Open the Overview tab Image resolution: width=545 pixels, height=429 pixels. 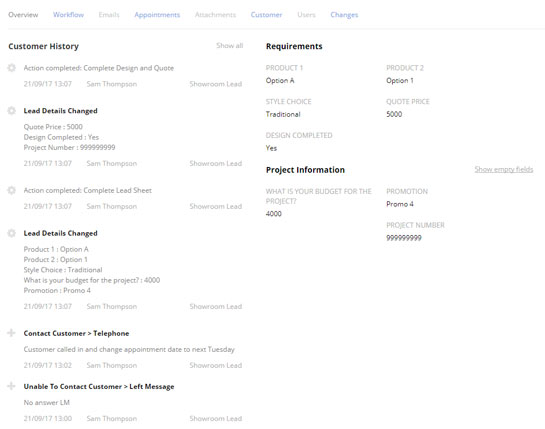pyautogui.click(x=23, y=15)
